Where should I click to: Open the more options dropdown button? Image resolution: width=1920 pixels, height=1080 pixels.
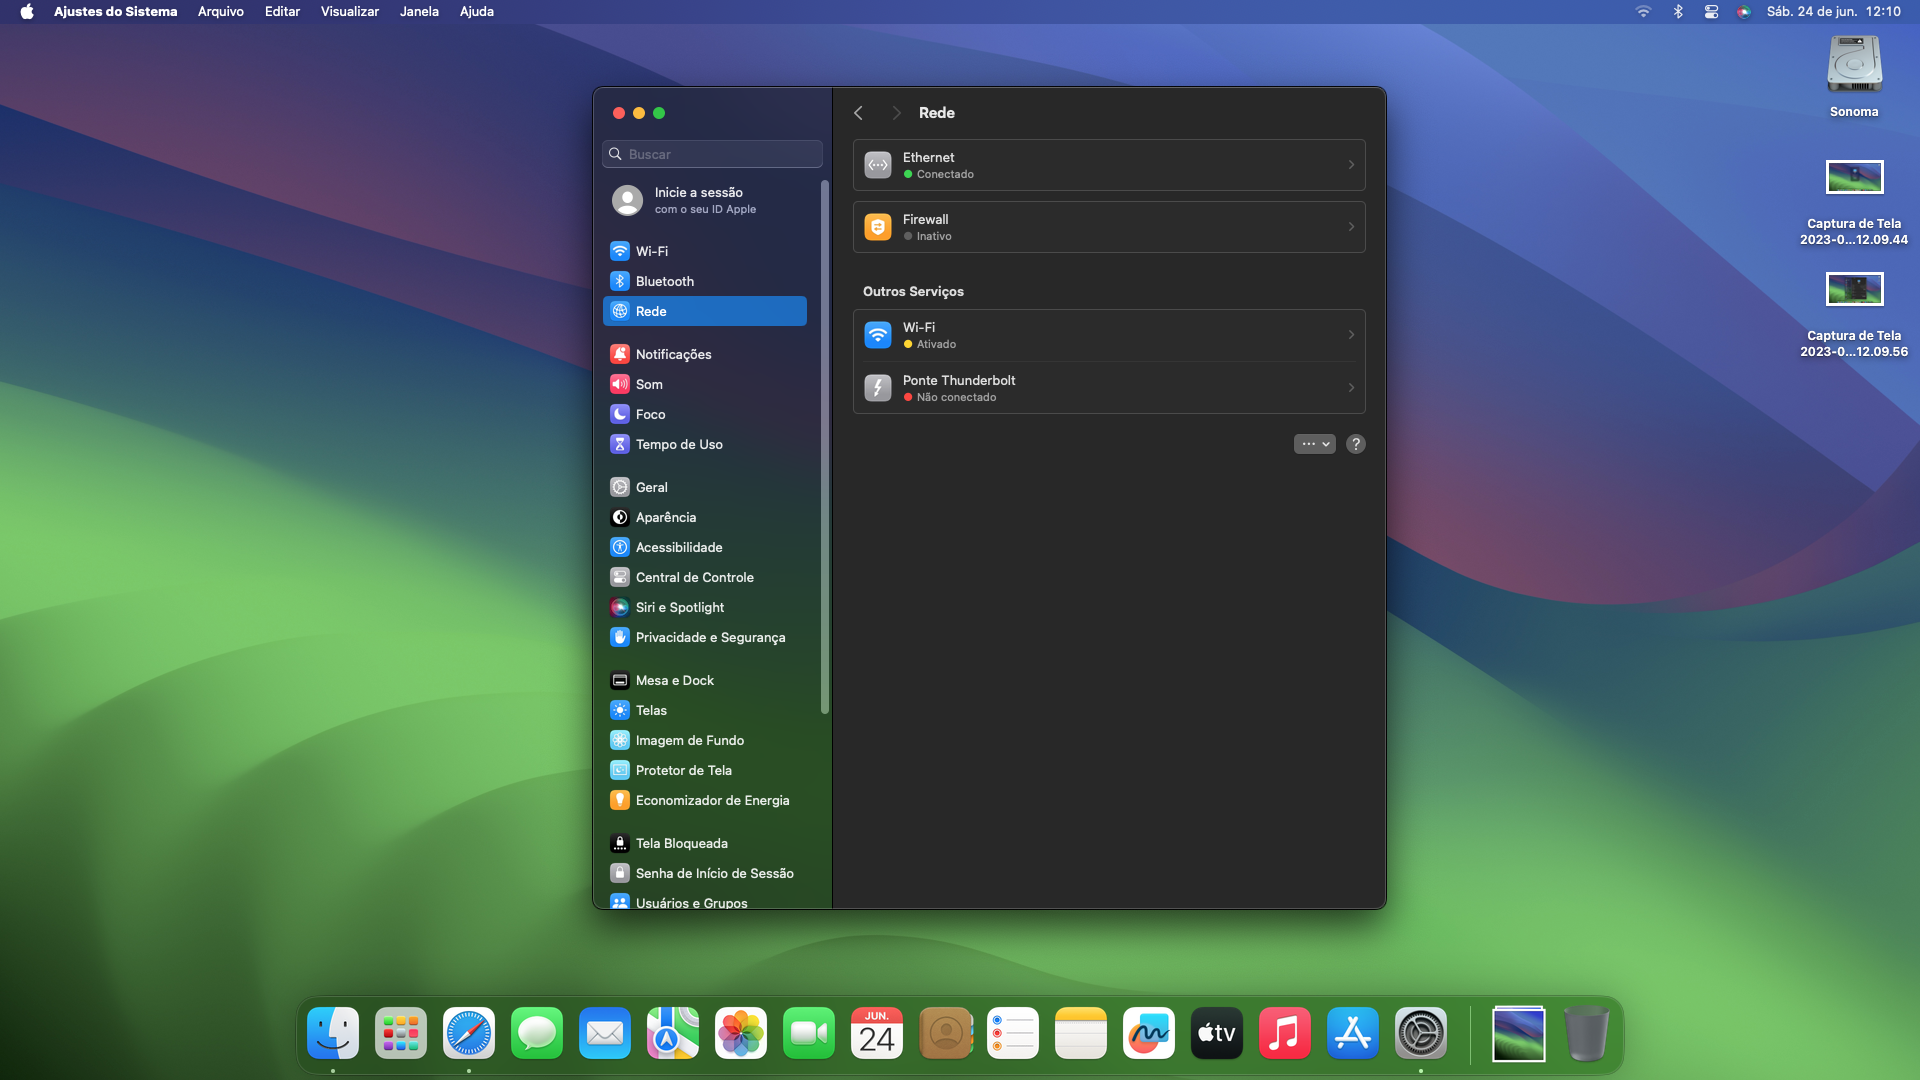click(x=1314, y=444)
